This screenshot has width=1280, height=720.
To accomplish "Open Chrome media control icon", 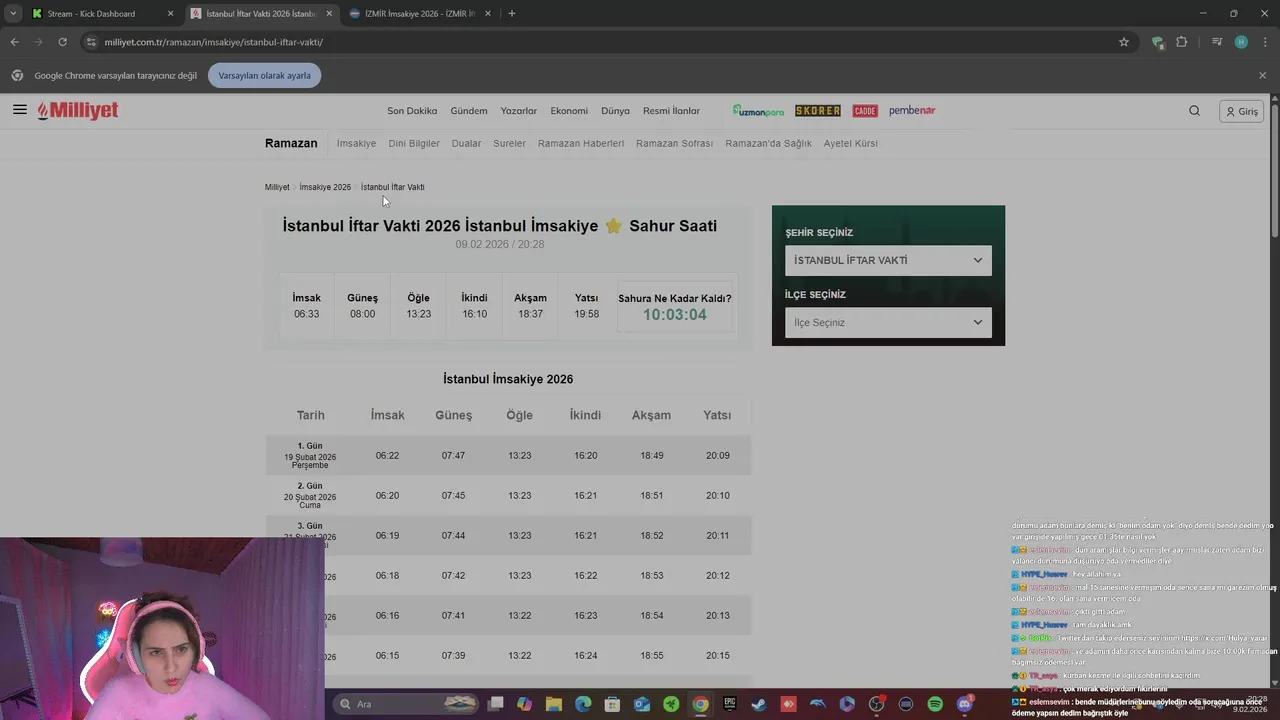I will click(x=1217, y=42).
